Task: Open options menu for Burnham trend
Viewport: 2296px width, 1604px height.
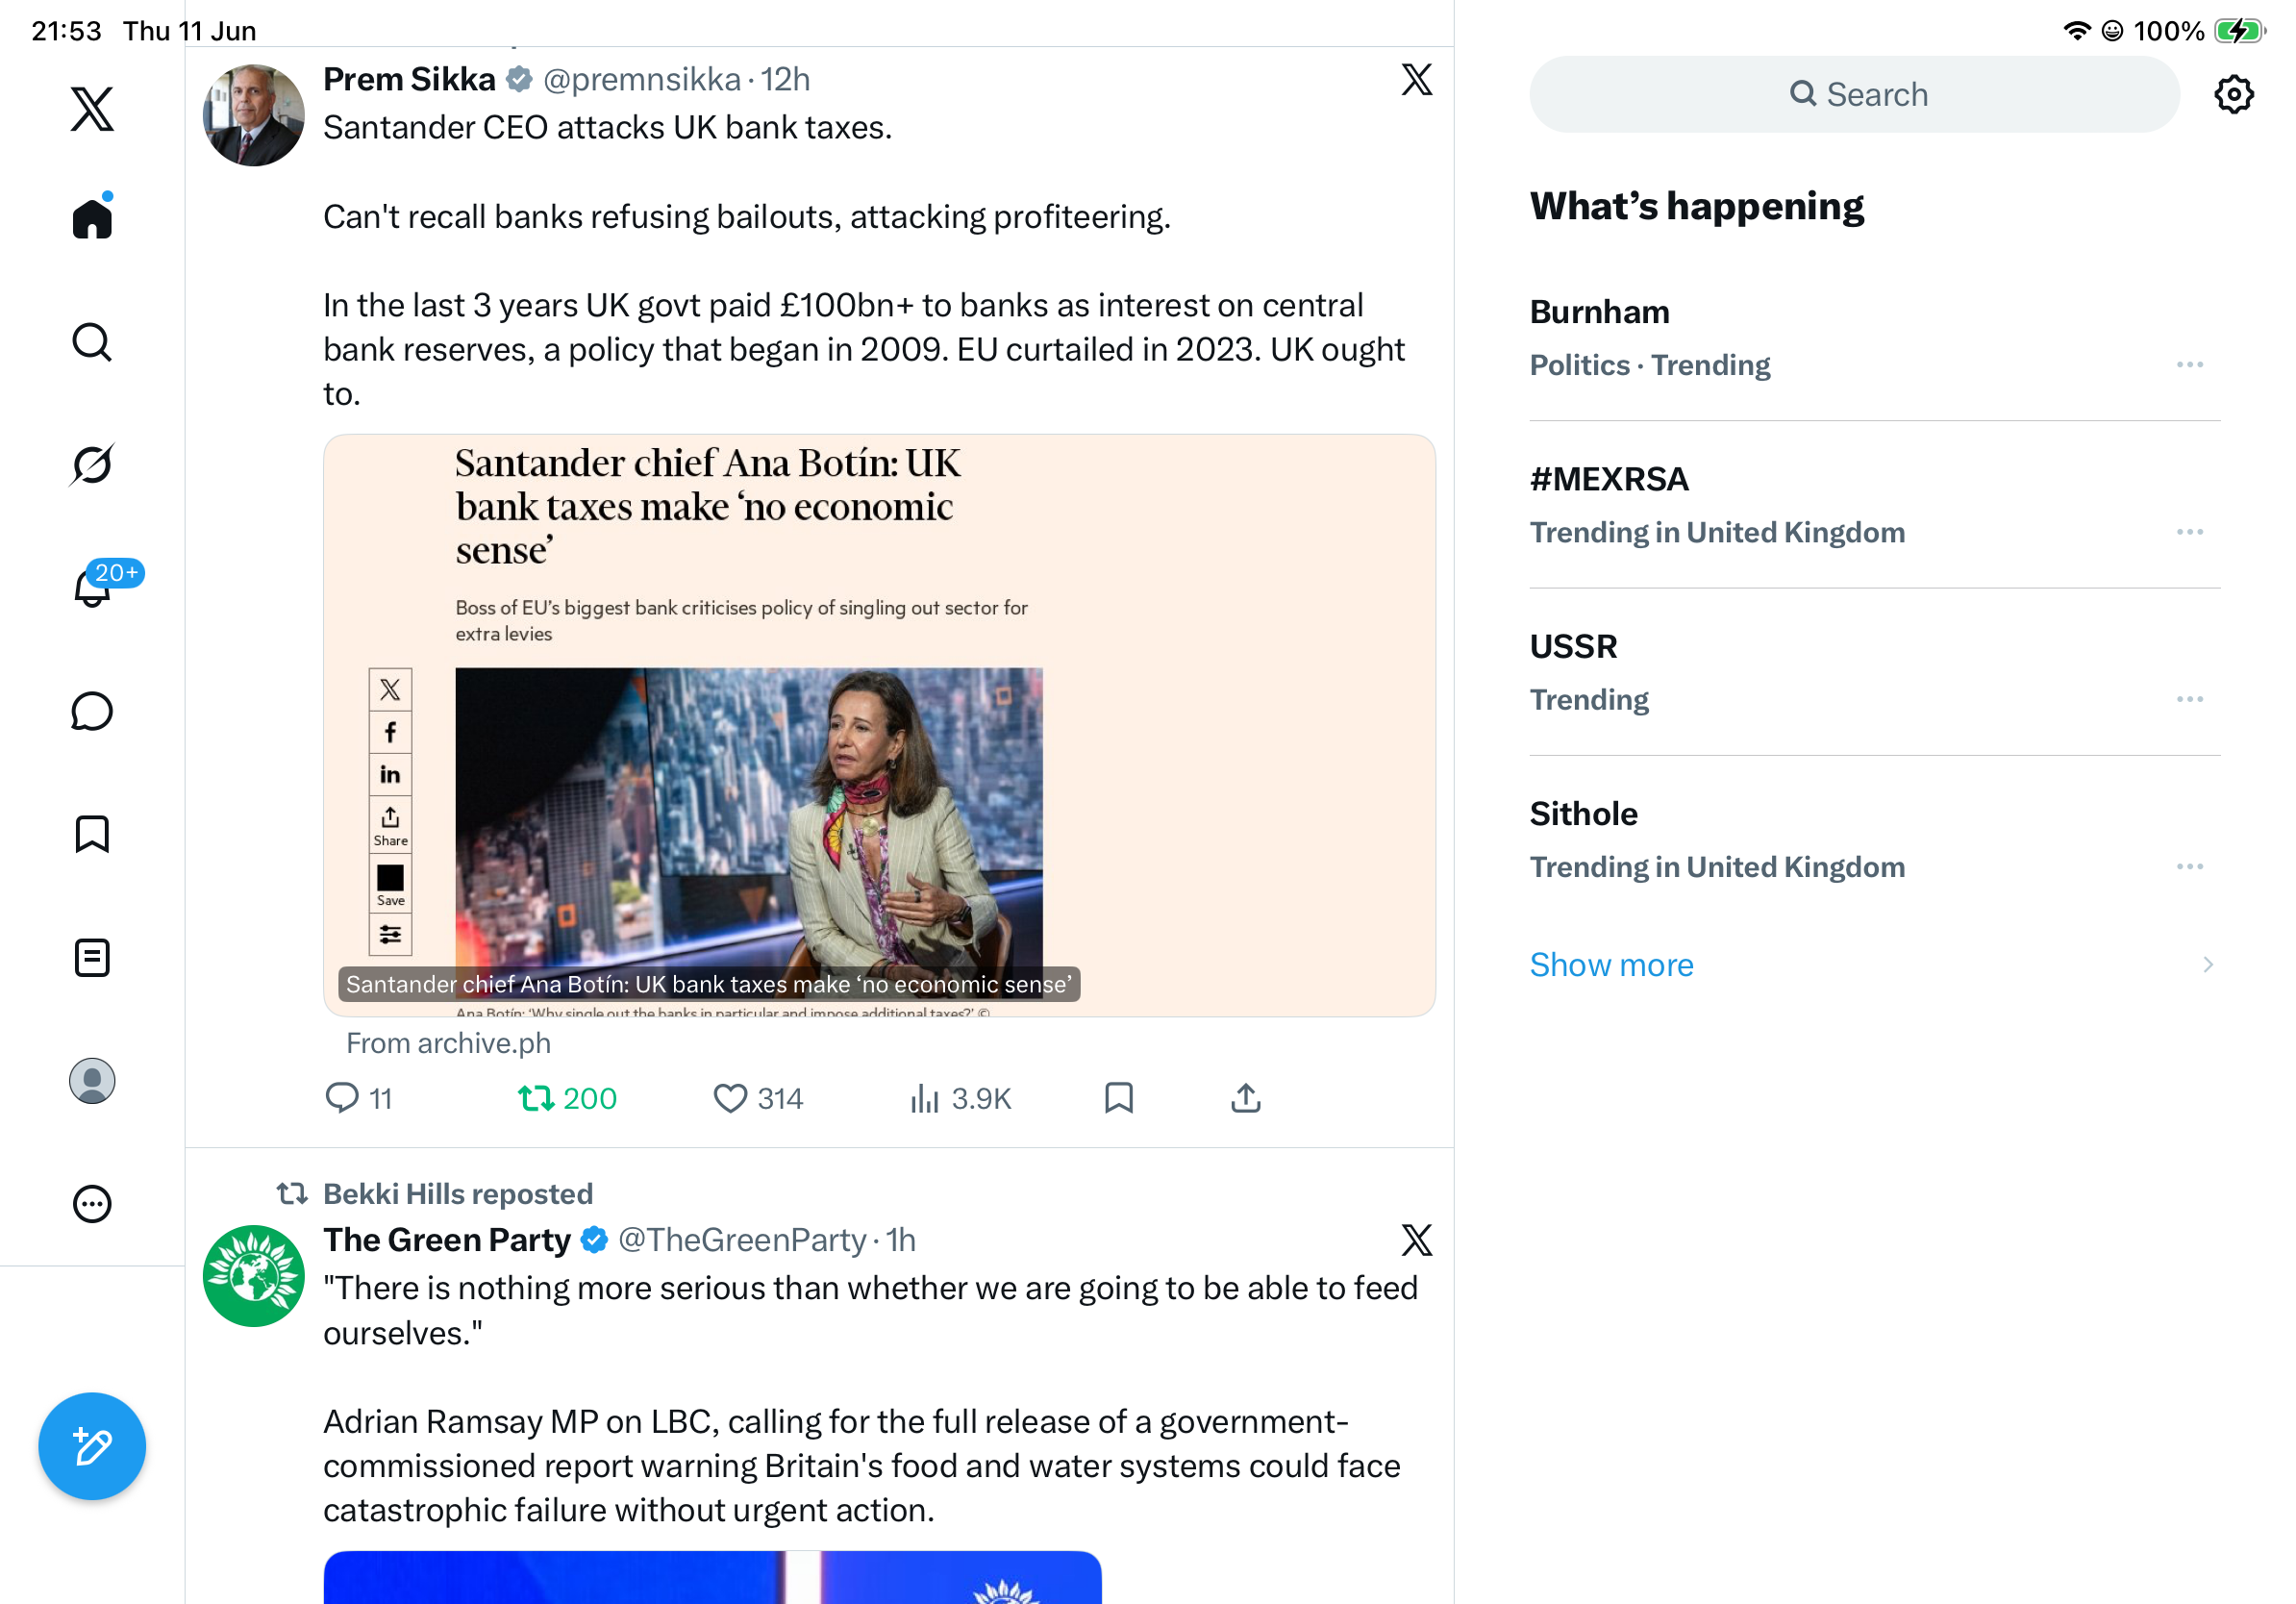Action: coord(2189,365)
